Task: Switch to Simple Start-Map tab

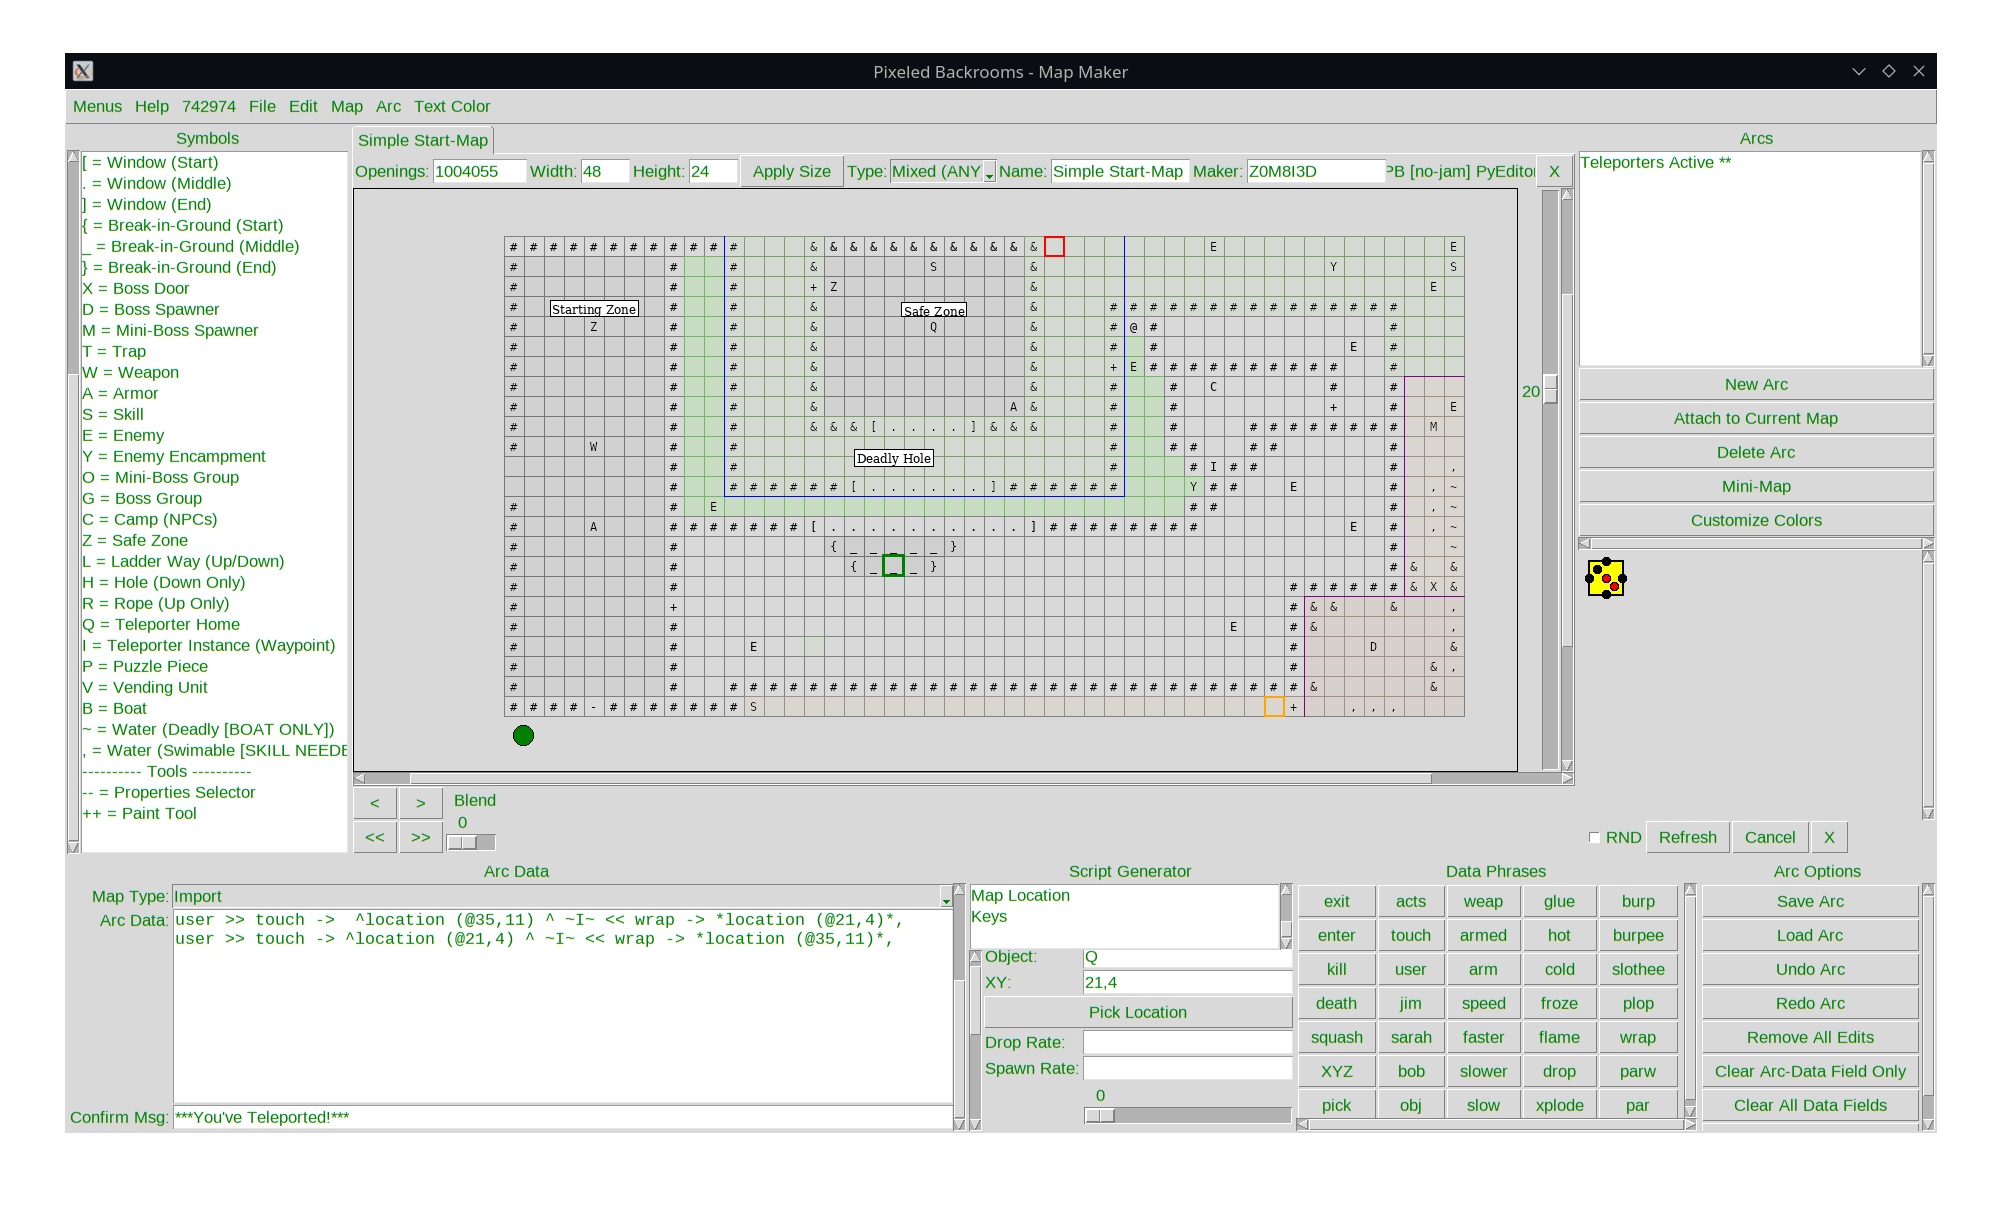Action: [x=423, y=140]
